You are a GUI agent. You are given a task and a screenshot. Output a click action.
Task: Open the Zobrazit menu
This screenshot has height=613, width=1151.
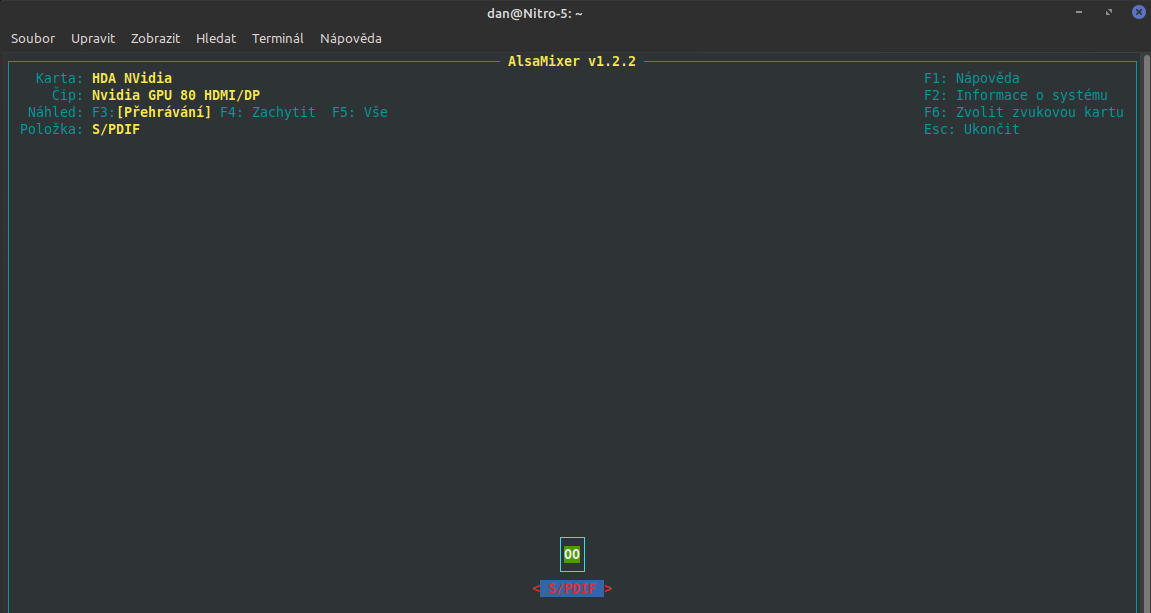point(155,38)
